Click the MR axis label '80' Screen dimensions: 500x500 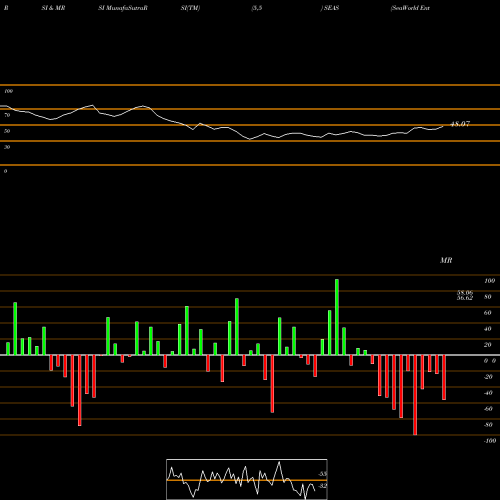pyautogui.click(x=488, y=297)
